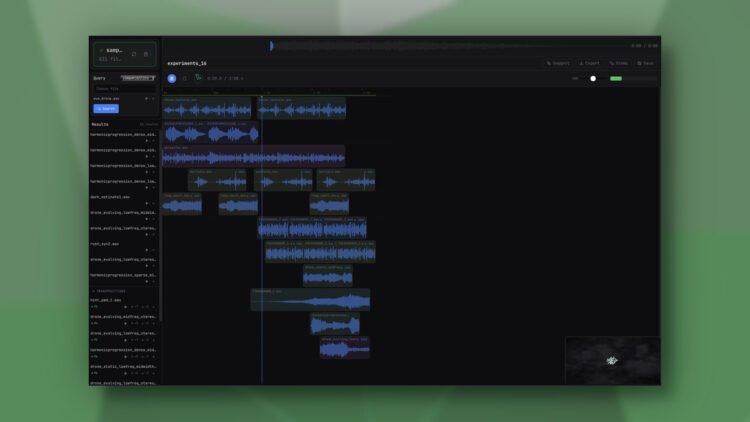750x422 pixels.
Task: Add dark_ostinato1.wav using its plus icon
Action: click(x=154, y=203)
